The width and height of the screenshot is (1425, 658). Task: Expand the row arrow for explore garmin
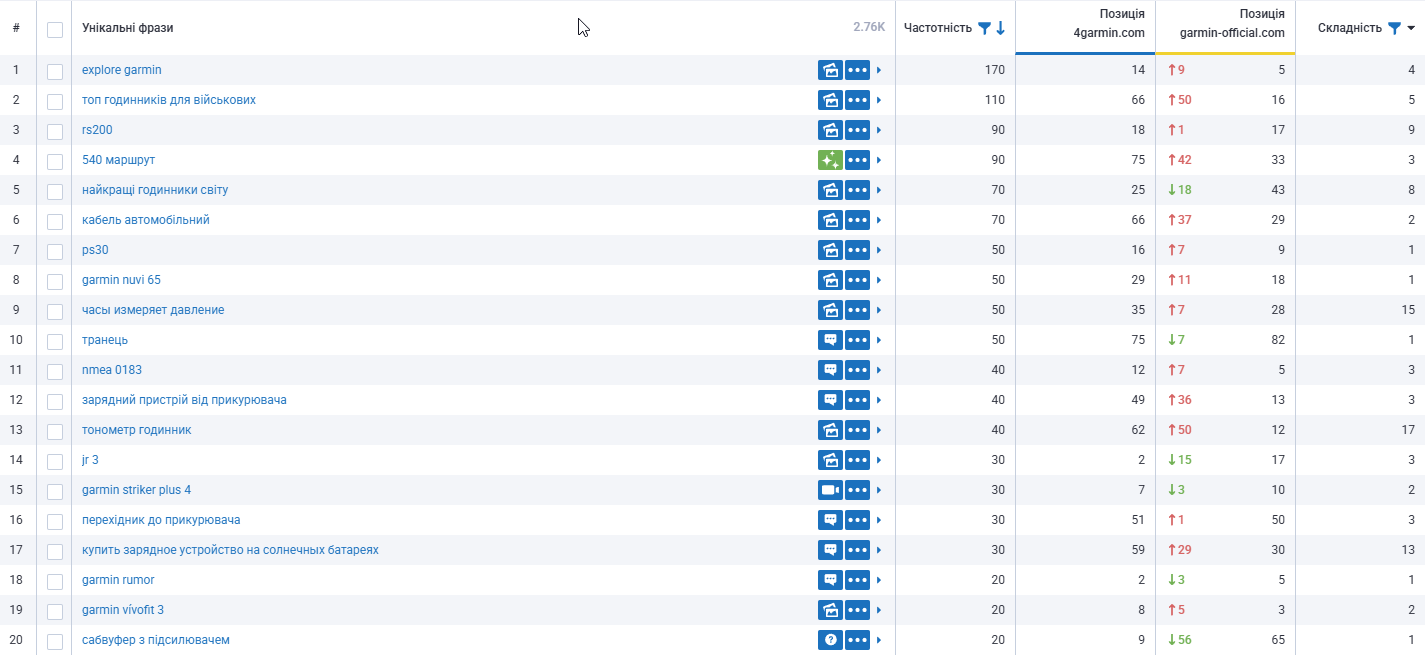(879, 70)
